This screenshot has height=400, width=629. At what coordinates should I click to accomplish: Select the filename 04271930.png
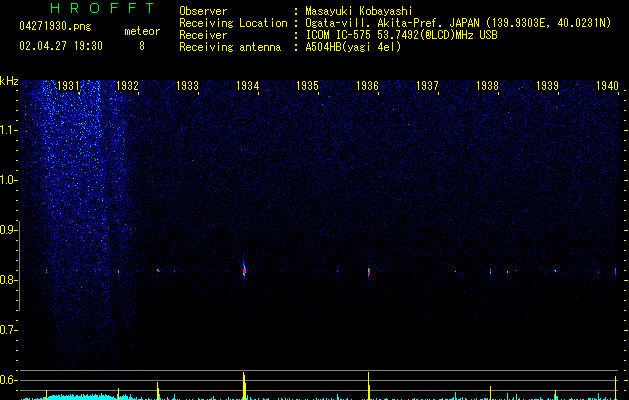click(55, 27)
